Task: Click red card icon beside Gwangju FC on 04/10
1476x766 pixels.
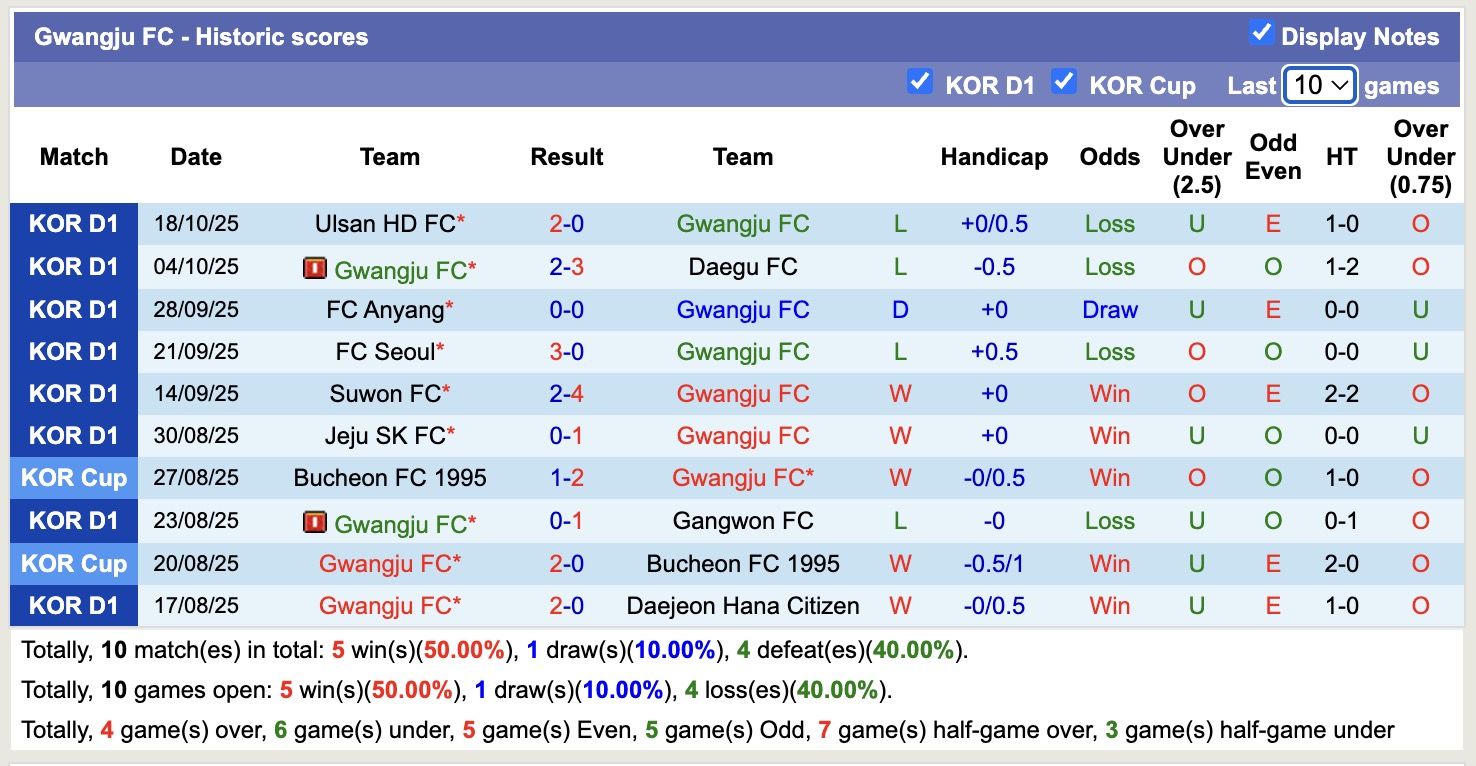Action: tap(313, 267)
